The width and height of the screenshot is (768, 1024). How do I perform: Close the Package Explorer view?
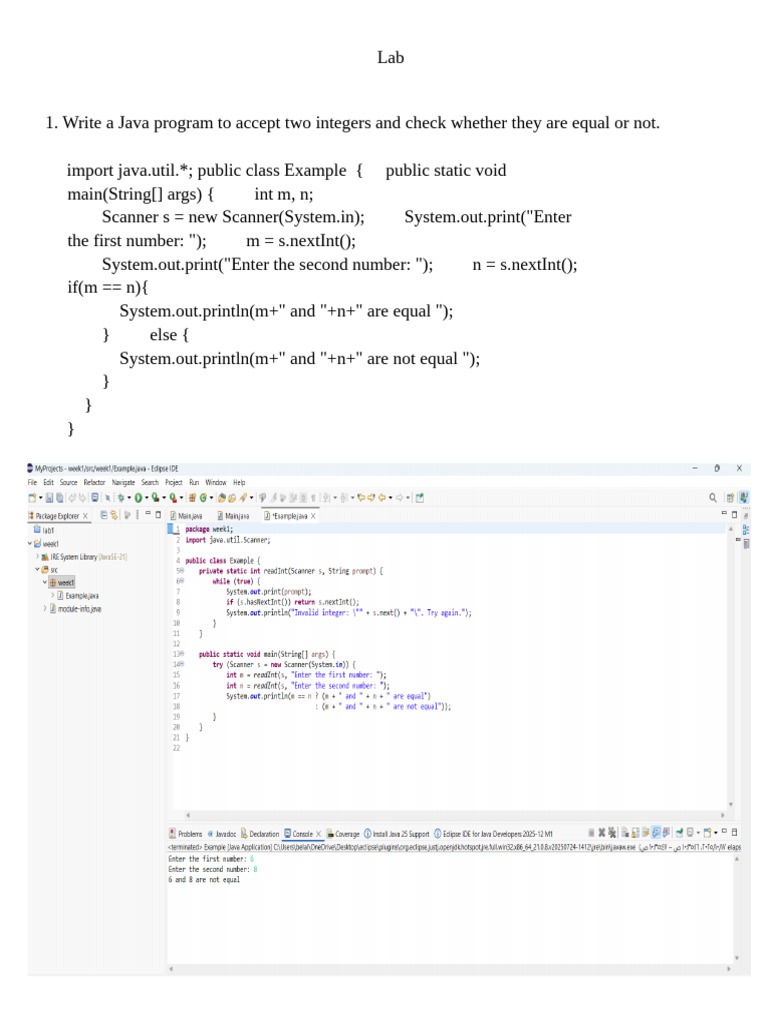[85, 516]
